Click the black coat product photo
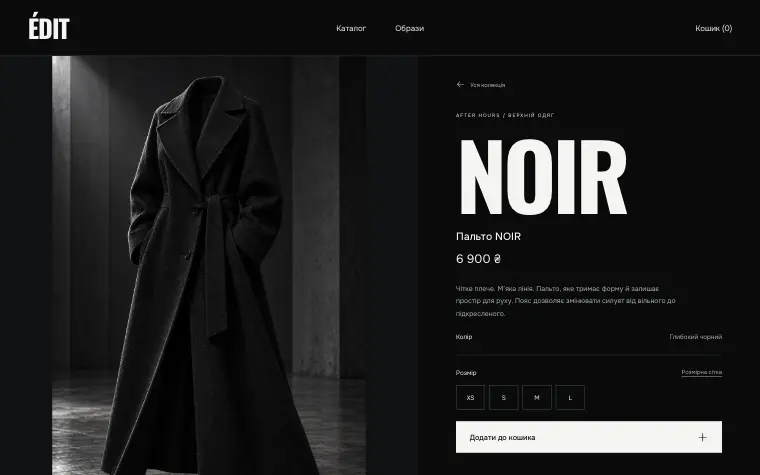The width and height of the screenshot is (760, 475). click(209, 265)
